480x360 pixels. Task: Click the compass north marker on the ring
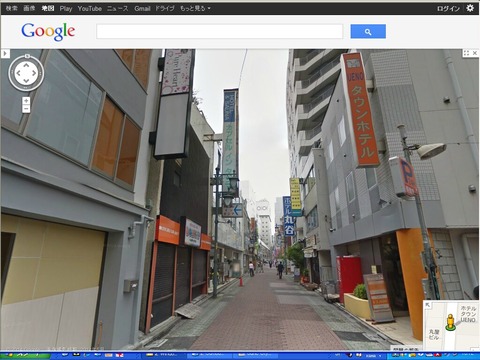pyautogui.click(x=27, y=56)
